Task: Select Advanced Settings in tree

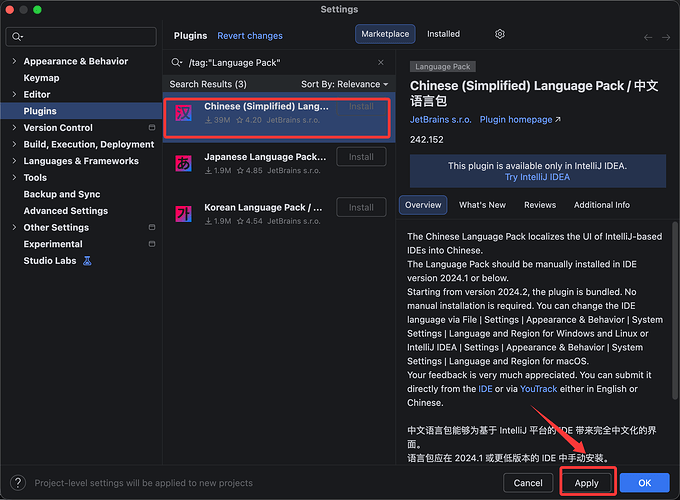Action: [x=65, y=210]
